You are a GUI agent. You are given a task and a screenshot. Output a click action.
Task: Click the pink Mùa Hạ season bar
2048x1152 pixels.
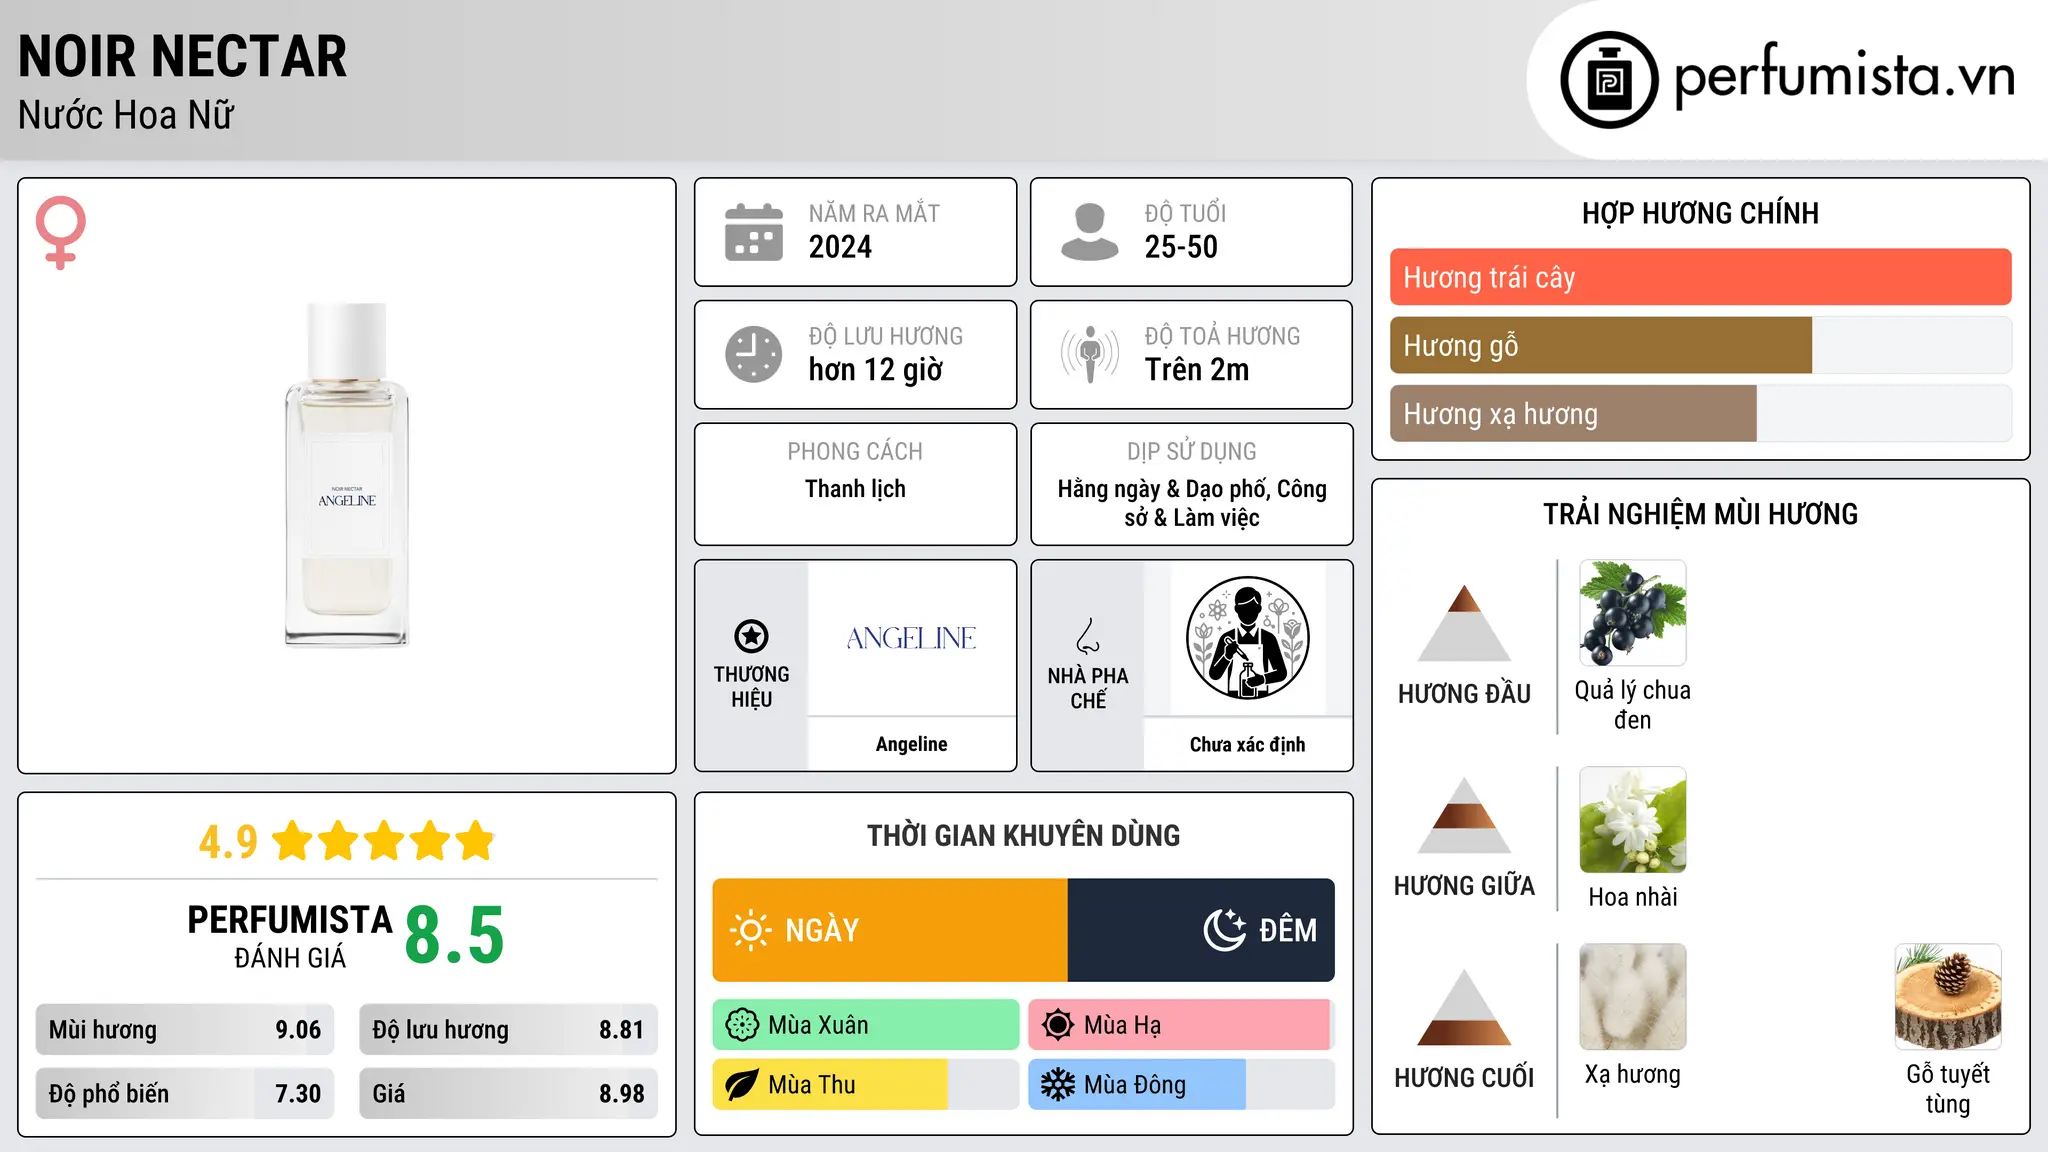1181,1025
